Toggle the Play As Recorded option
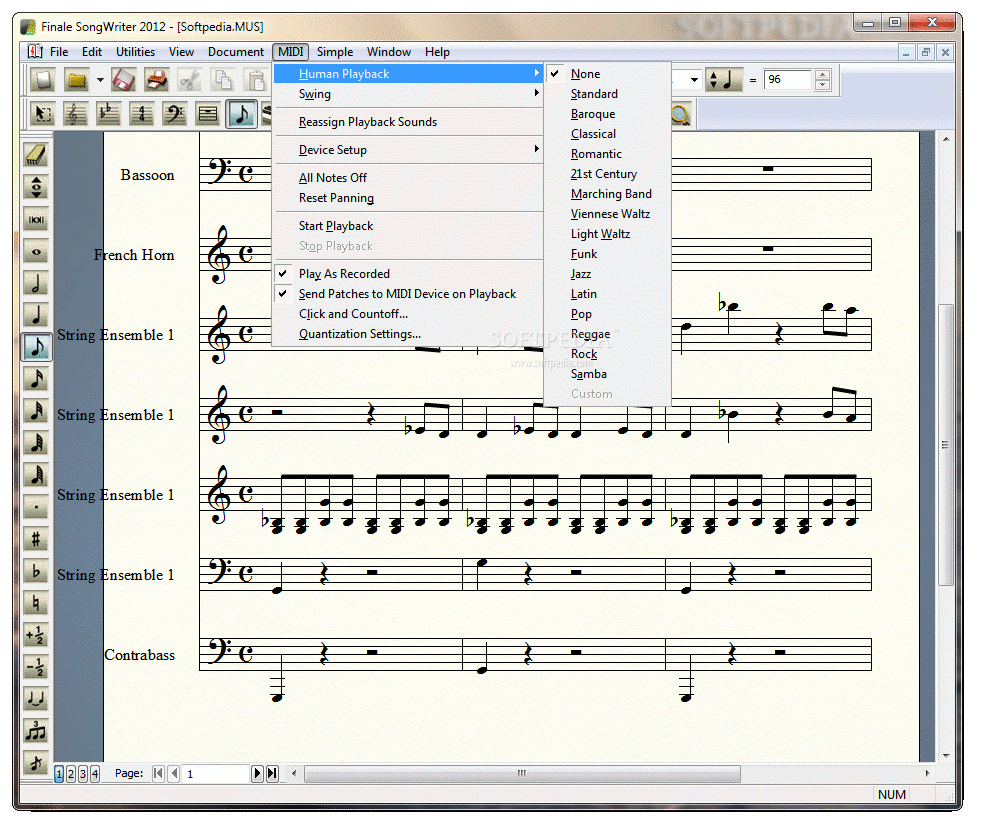 408,274
